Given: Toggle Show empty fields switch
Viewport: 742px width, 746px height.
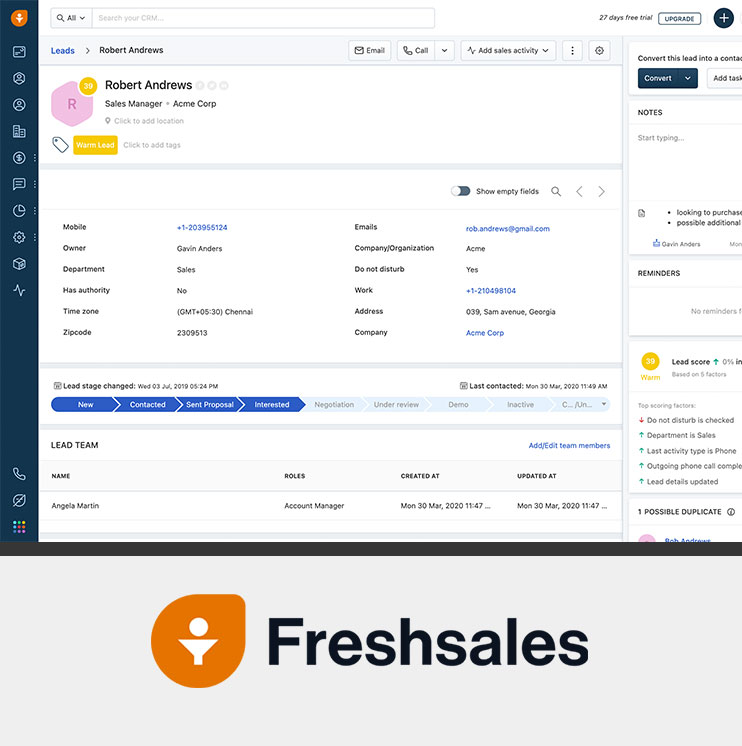Looking at the screenshot, I should (x=460, y=191).
